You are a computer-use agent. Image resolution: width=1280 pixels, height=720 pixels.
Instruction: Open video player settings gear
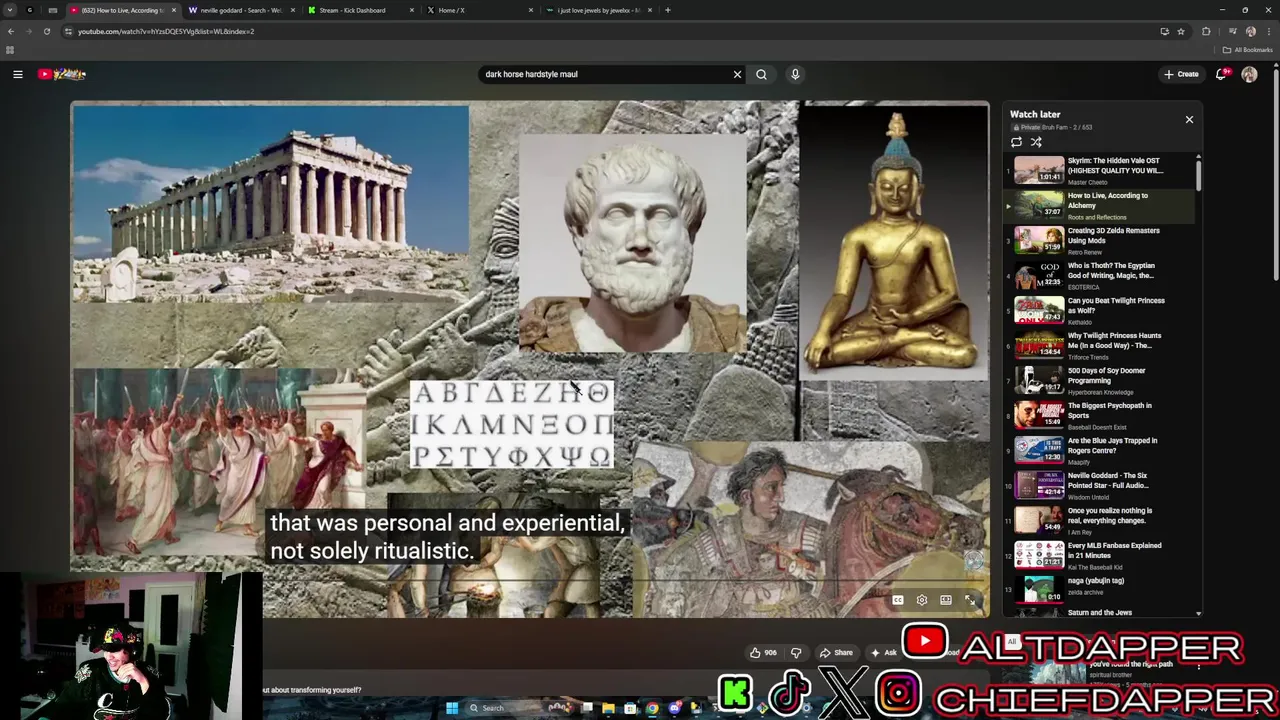pyautogui.click(x=921, y=600)
